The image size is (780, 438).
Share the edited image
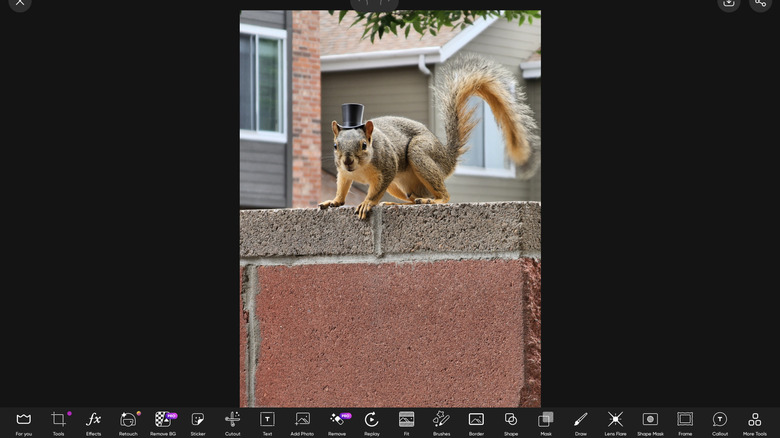click(761, 2)
